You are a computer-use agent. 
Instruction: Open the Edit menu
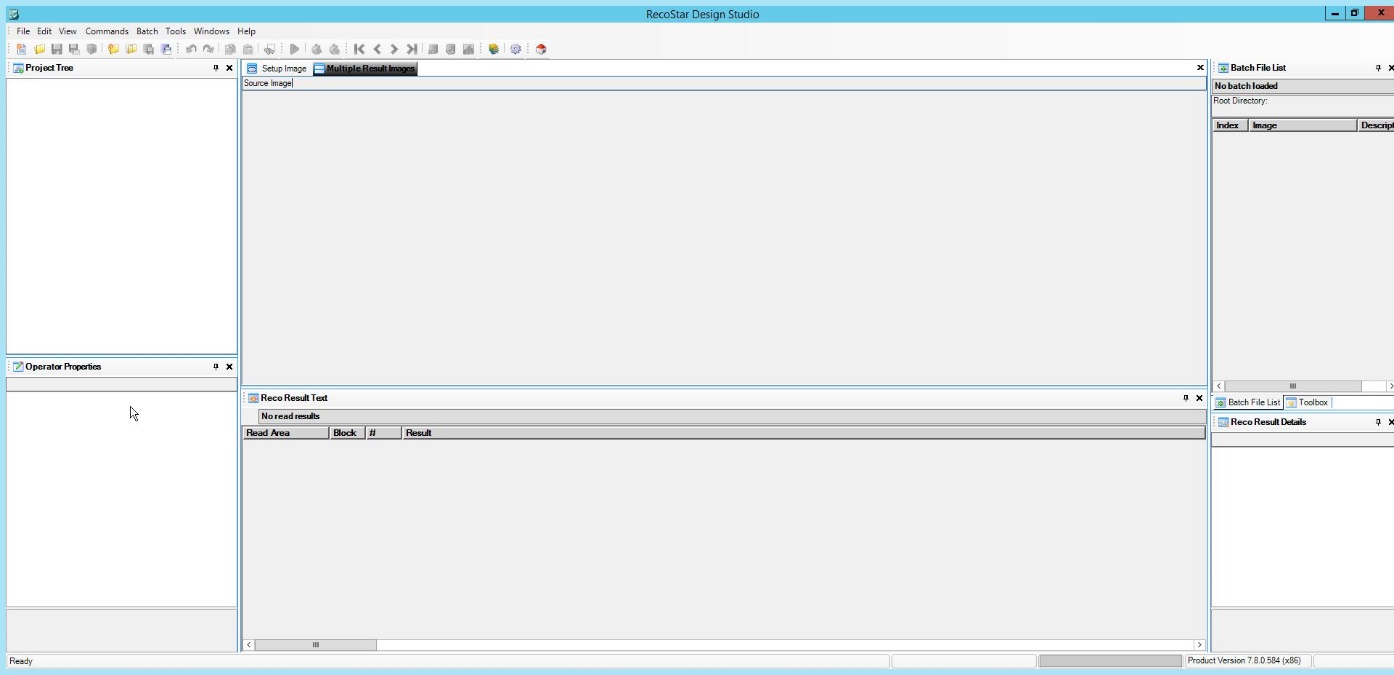[45, 31]
